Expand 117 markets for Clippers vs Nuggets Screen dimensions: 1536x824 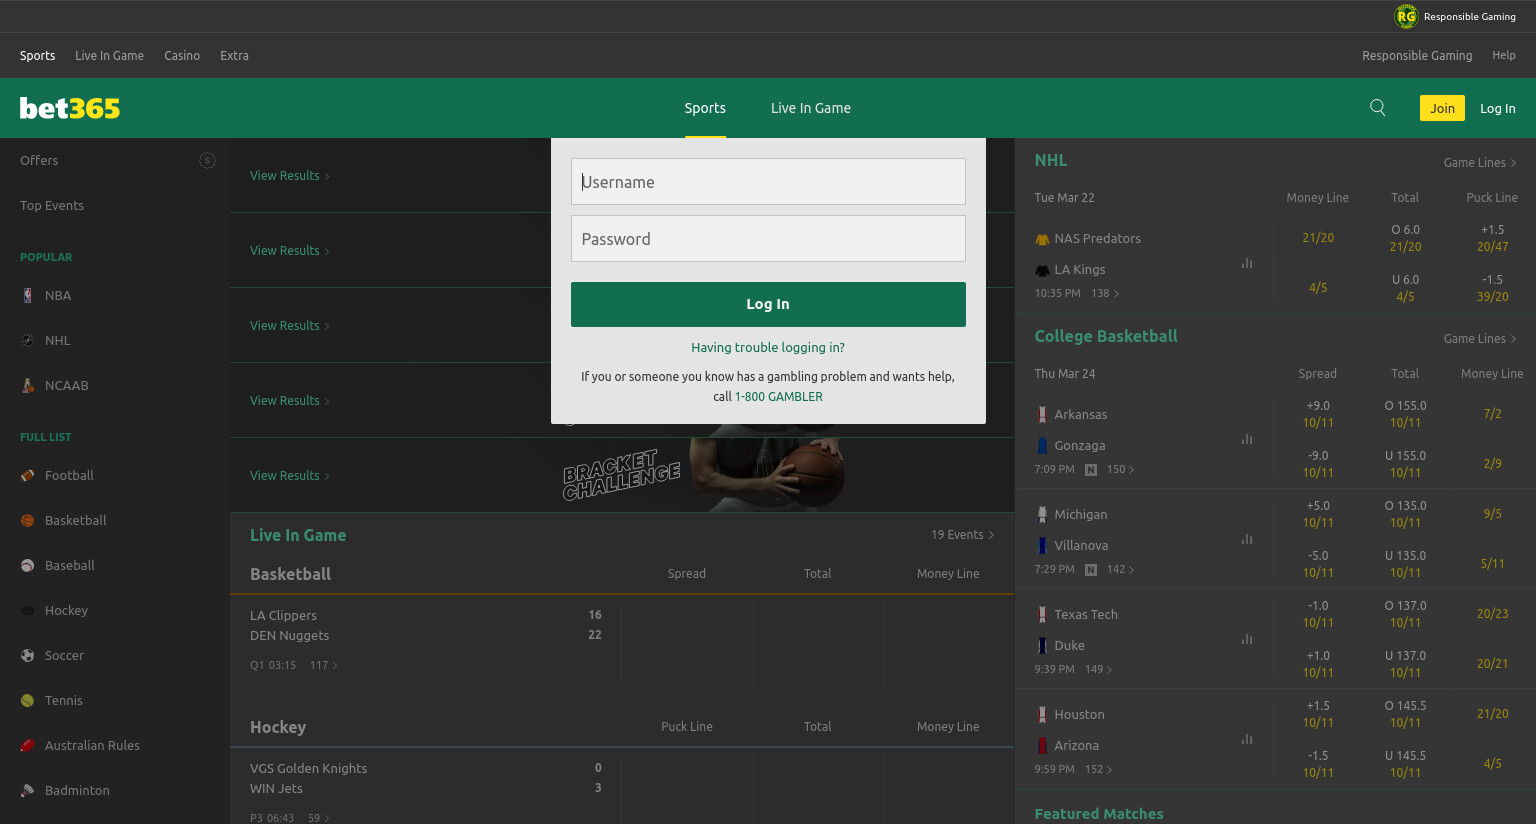324,665
